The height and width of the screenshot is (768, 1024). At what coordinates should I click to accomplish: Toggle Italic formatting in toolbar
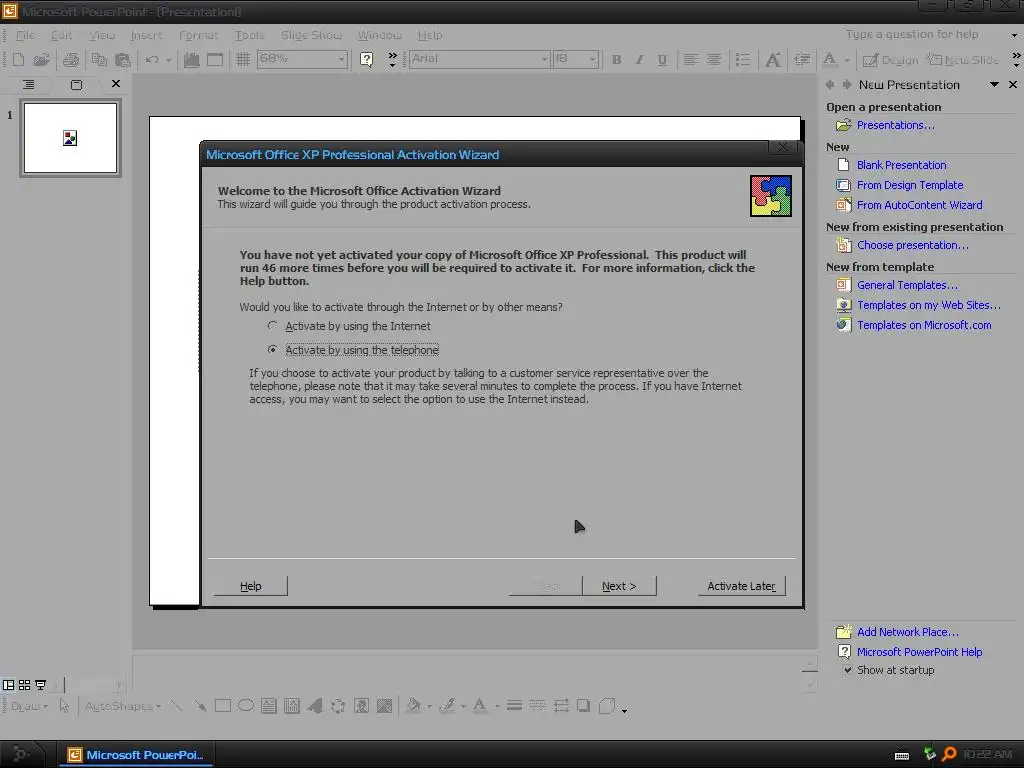point(639,59)
